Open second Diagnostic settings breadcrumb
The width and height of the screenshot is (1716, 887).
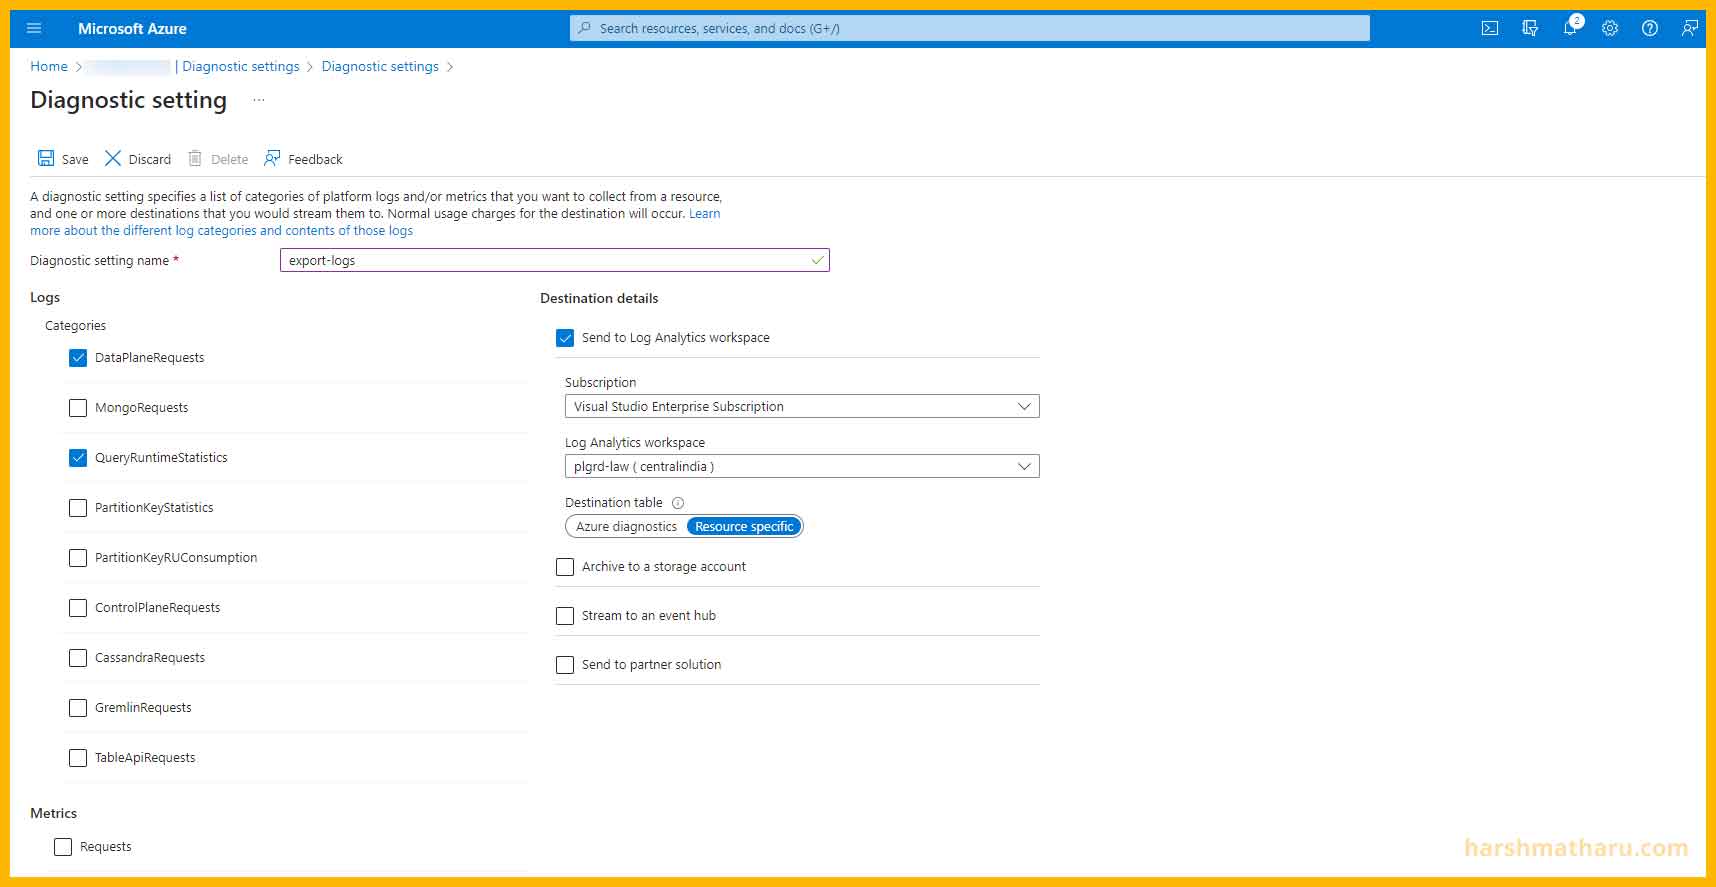(x=380, y=66)
